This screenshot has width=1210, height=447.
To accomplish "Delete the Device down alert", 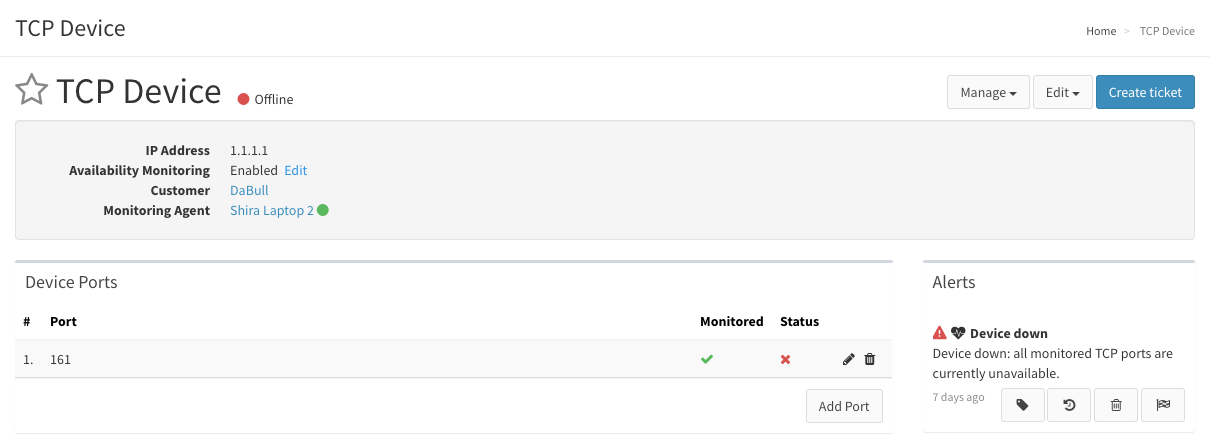I will (x=1116, y=405).
